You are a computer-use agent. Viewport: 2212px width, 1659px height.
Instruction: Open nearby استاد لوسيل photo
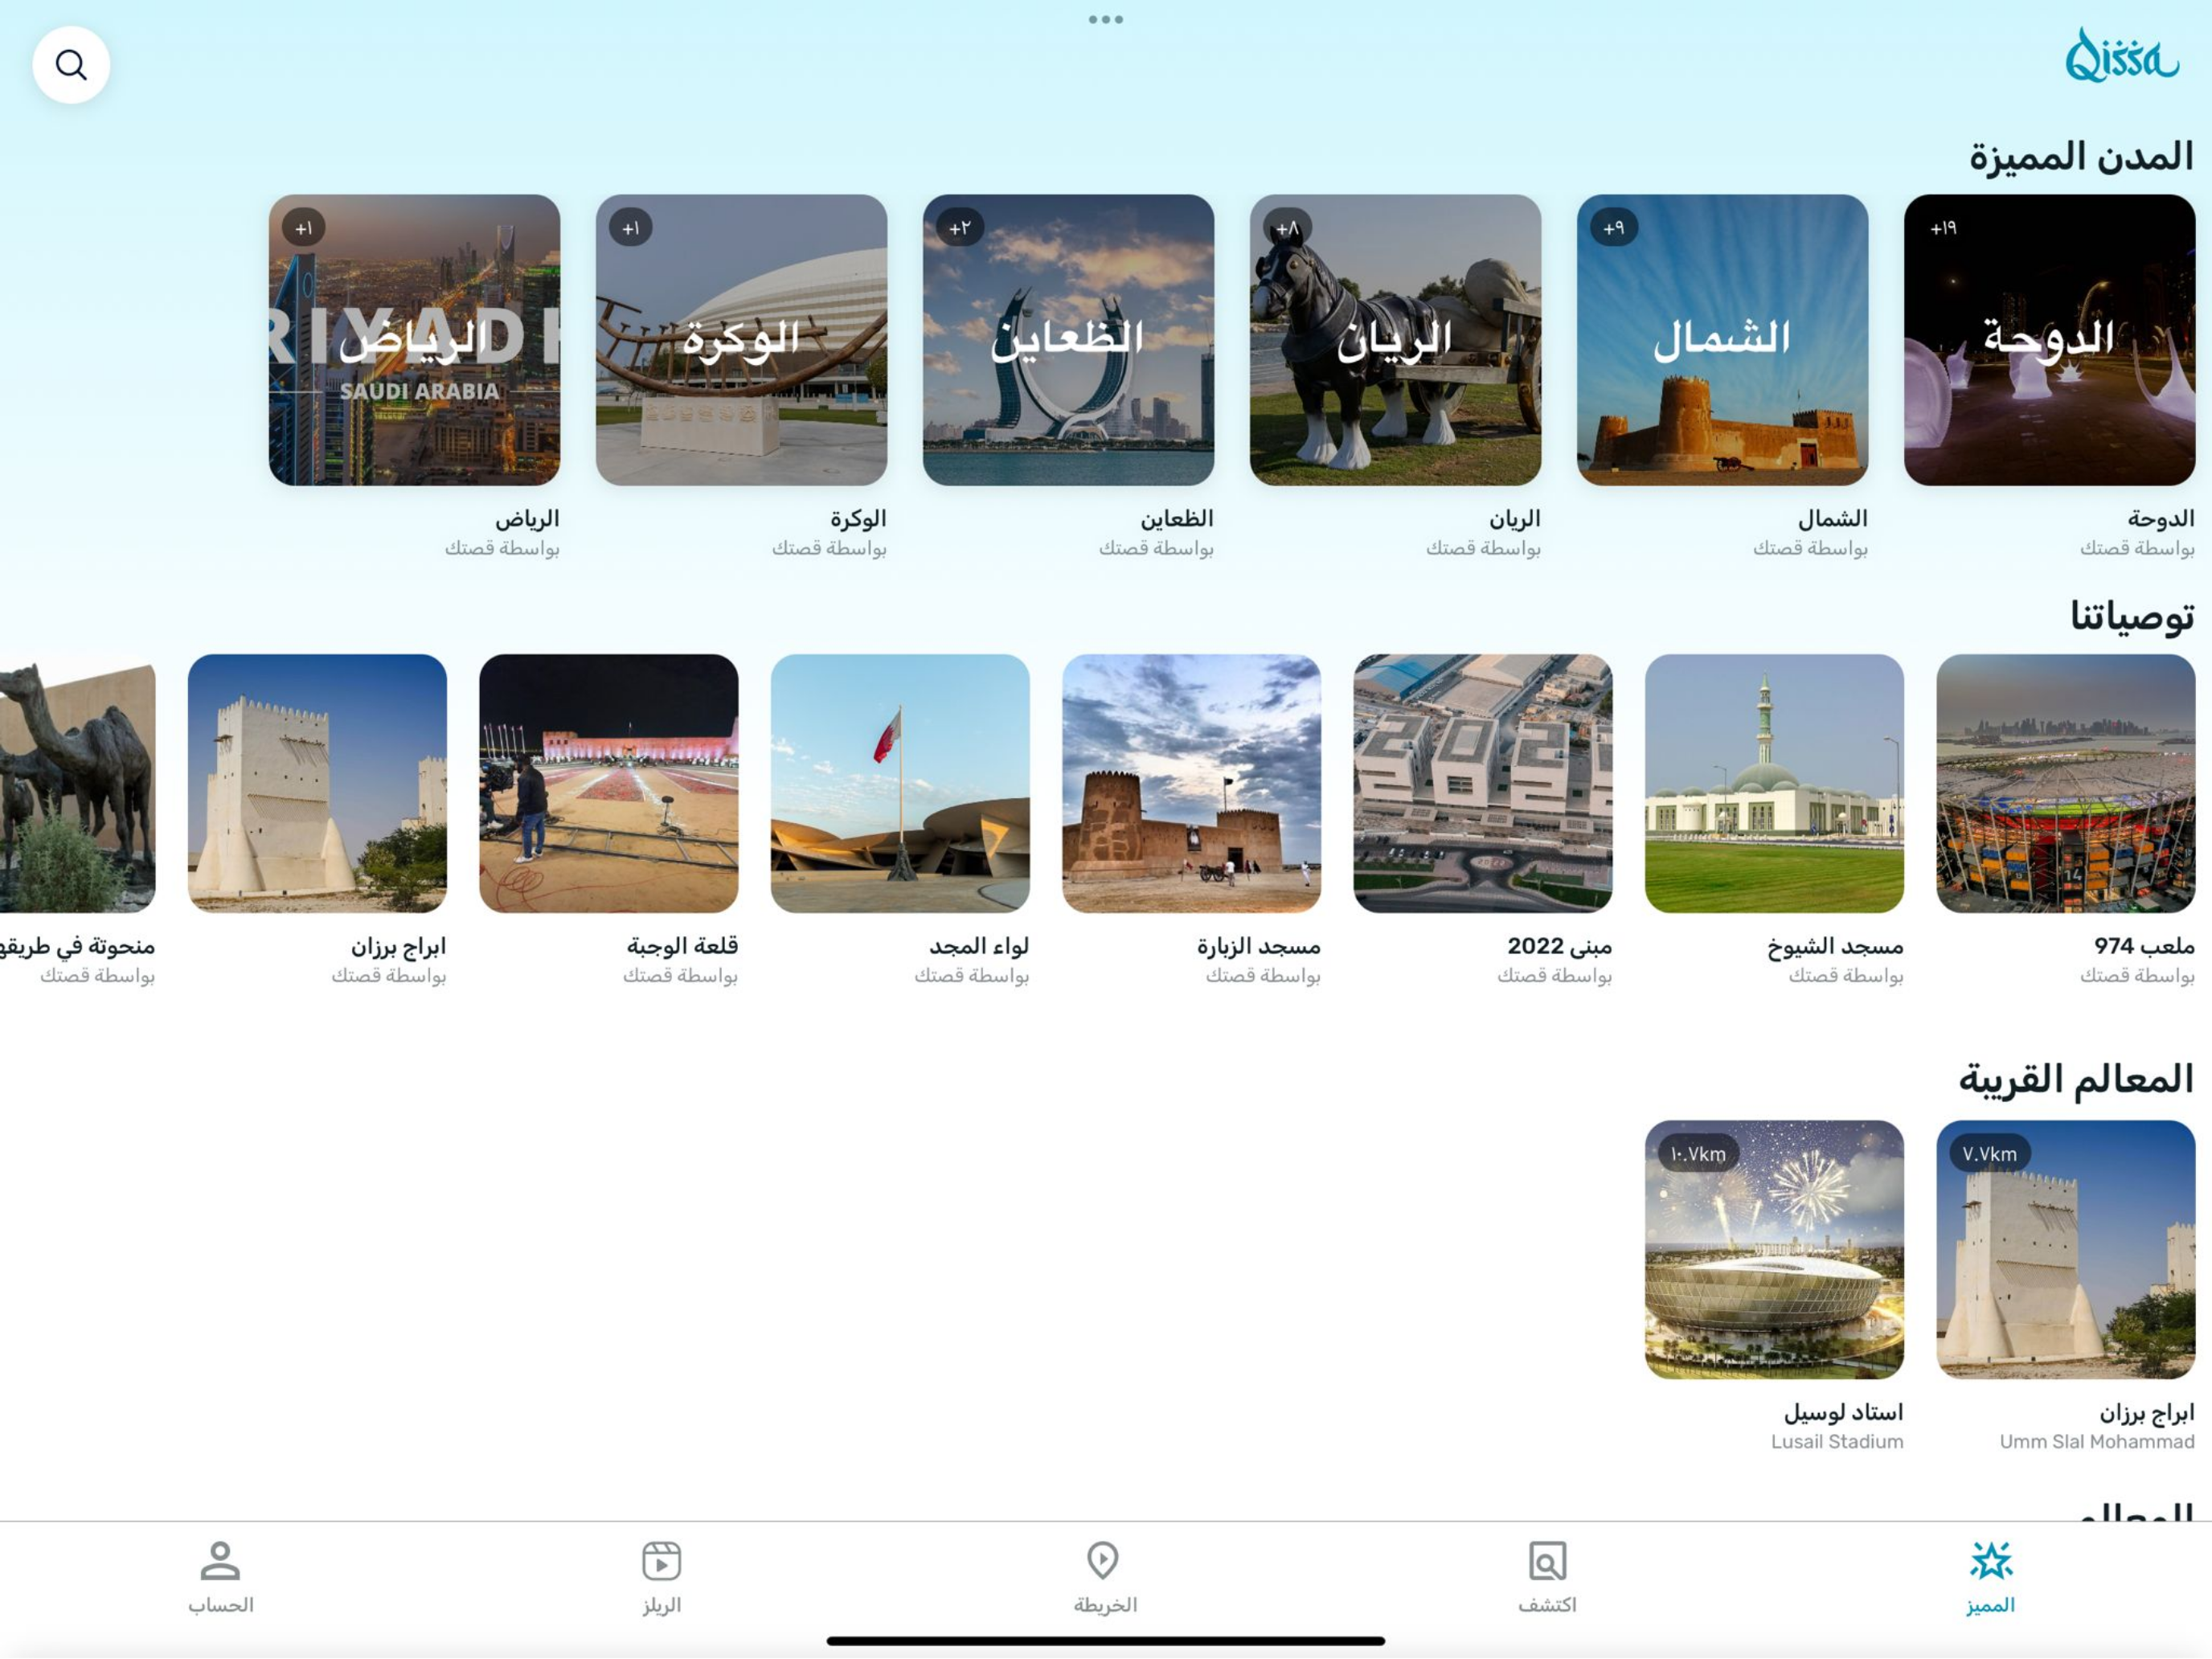pos(1774,1250)
